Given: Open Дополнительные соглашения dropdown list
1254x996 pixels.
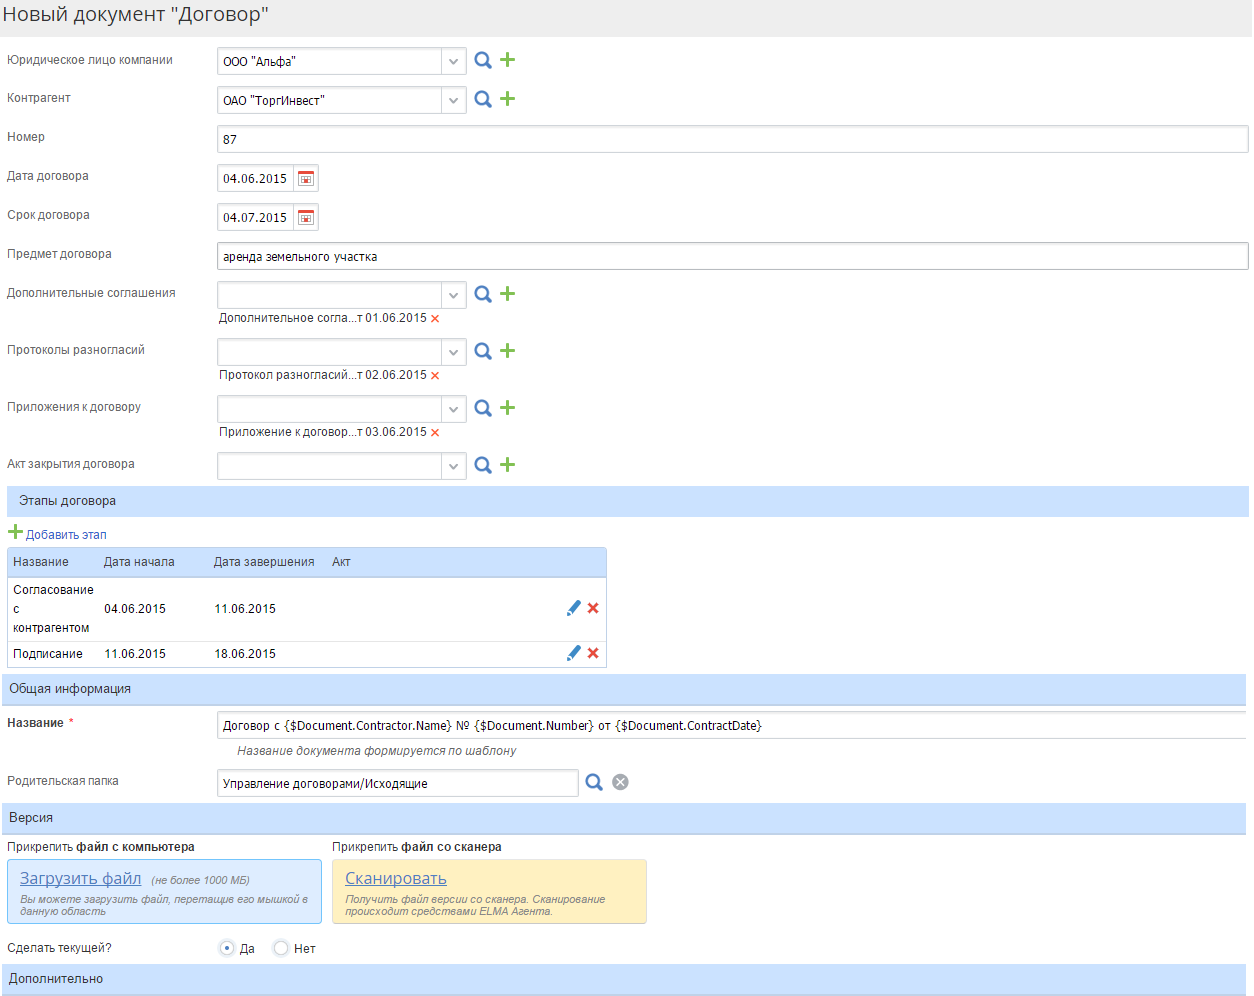Looking at the screenshot, I should click(x=453, y=295).
